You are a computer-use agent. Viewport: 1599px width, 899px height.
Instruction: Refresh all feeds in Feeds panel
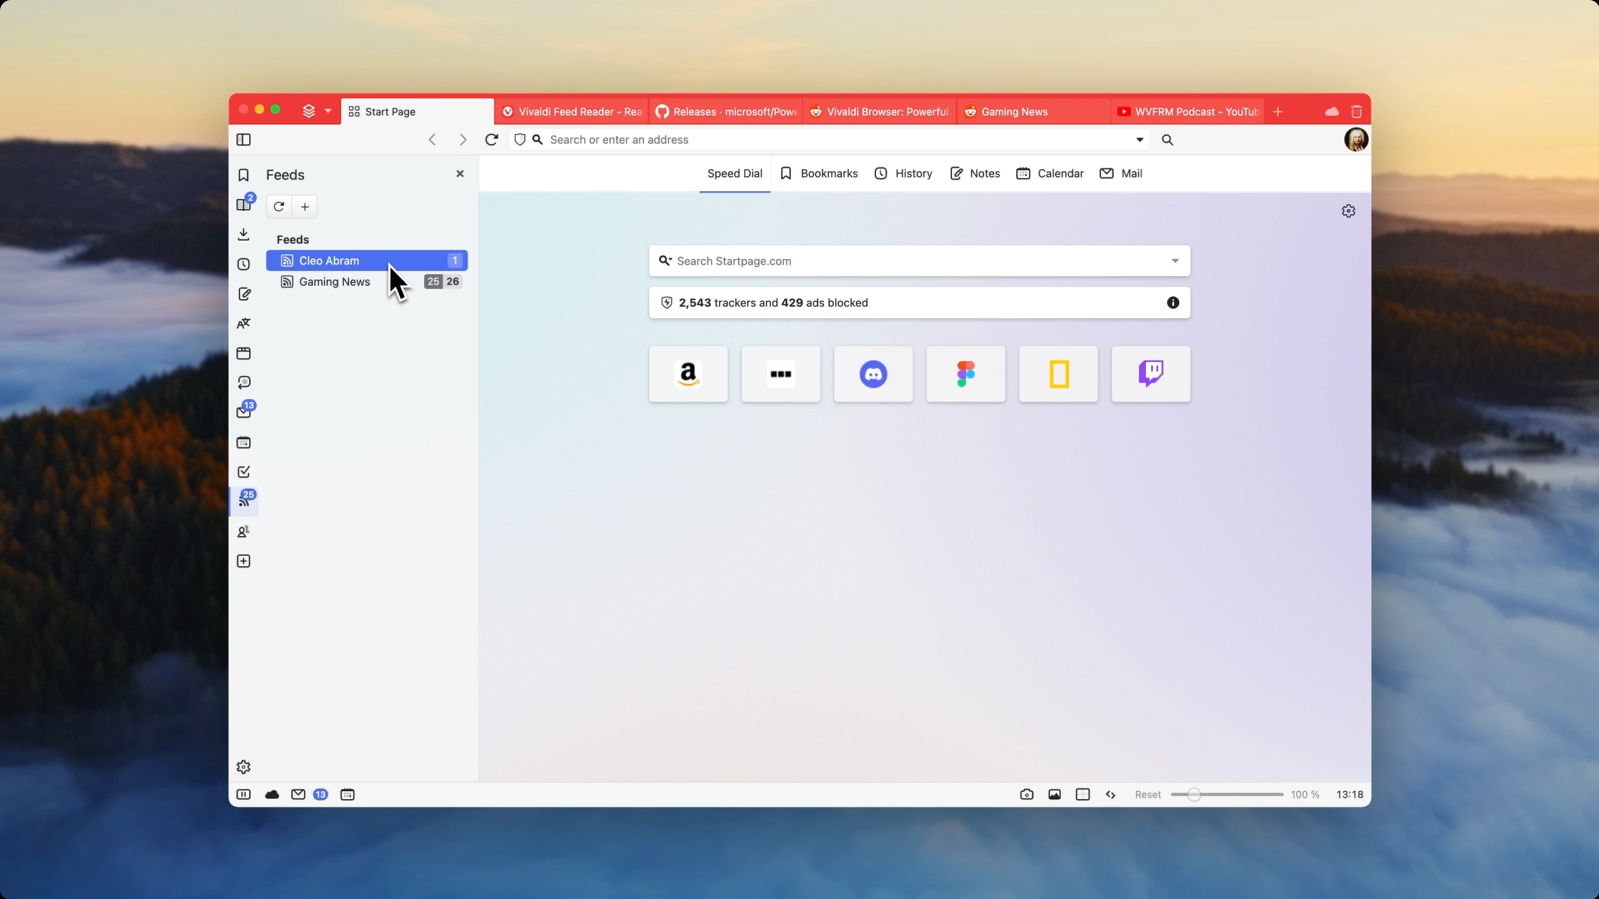pos(279,207)
